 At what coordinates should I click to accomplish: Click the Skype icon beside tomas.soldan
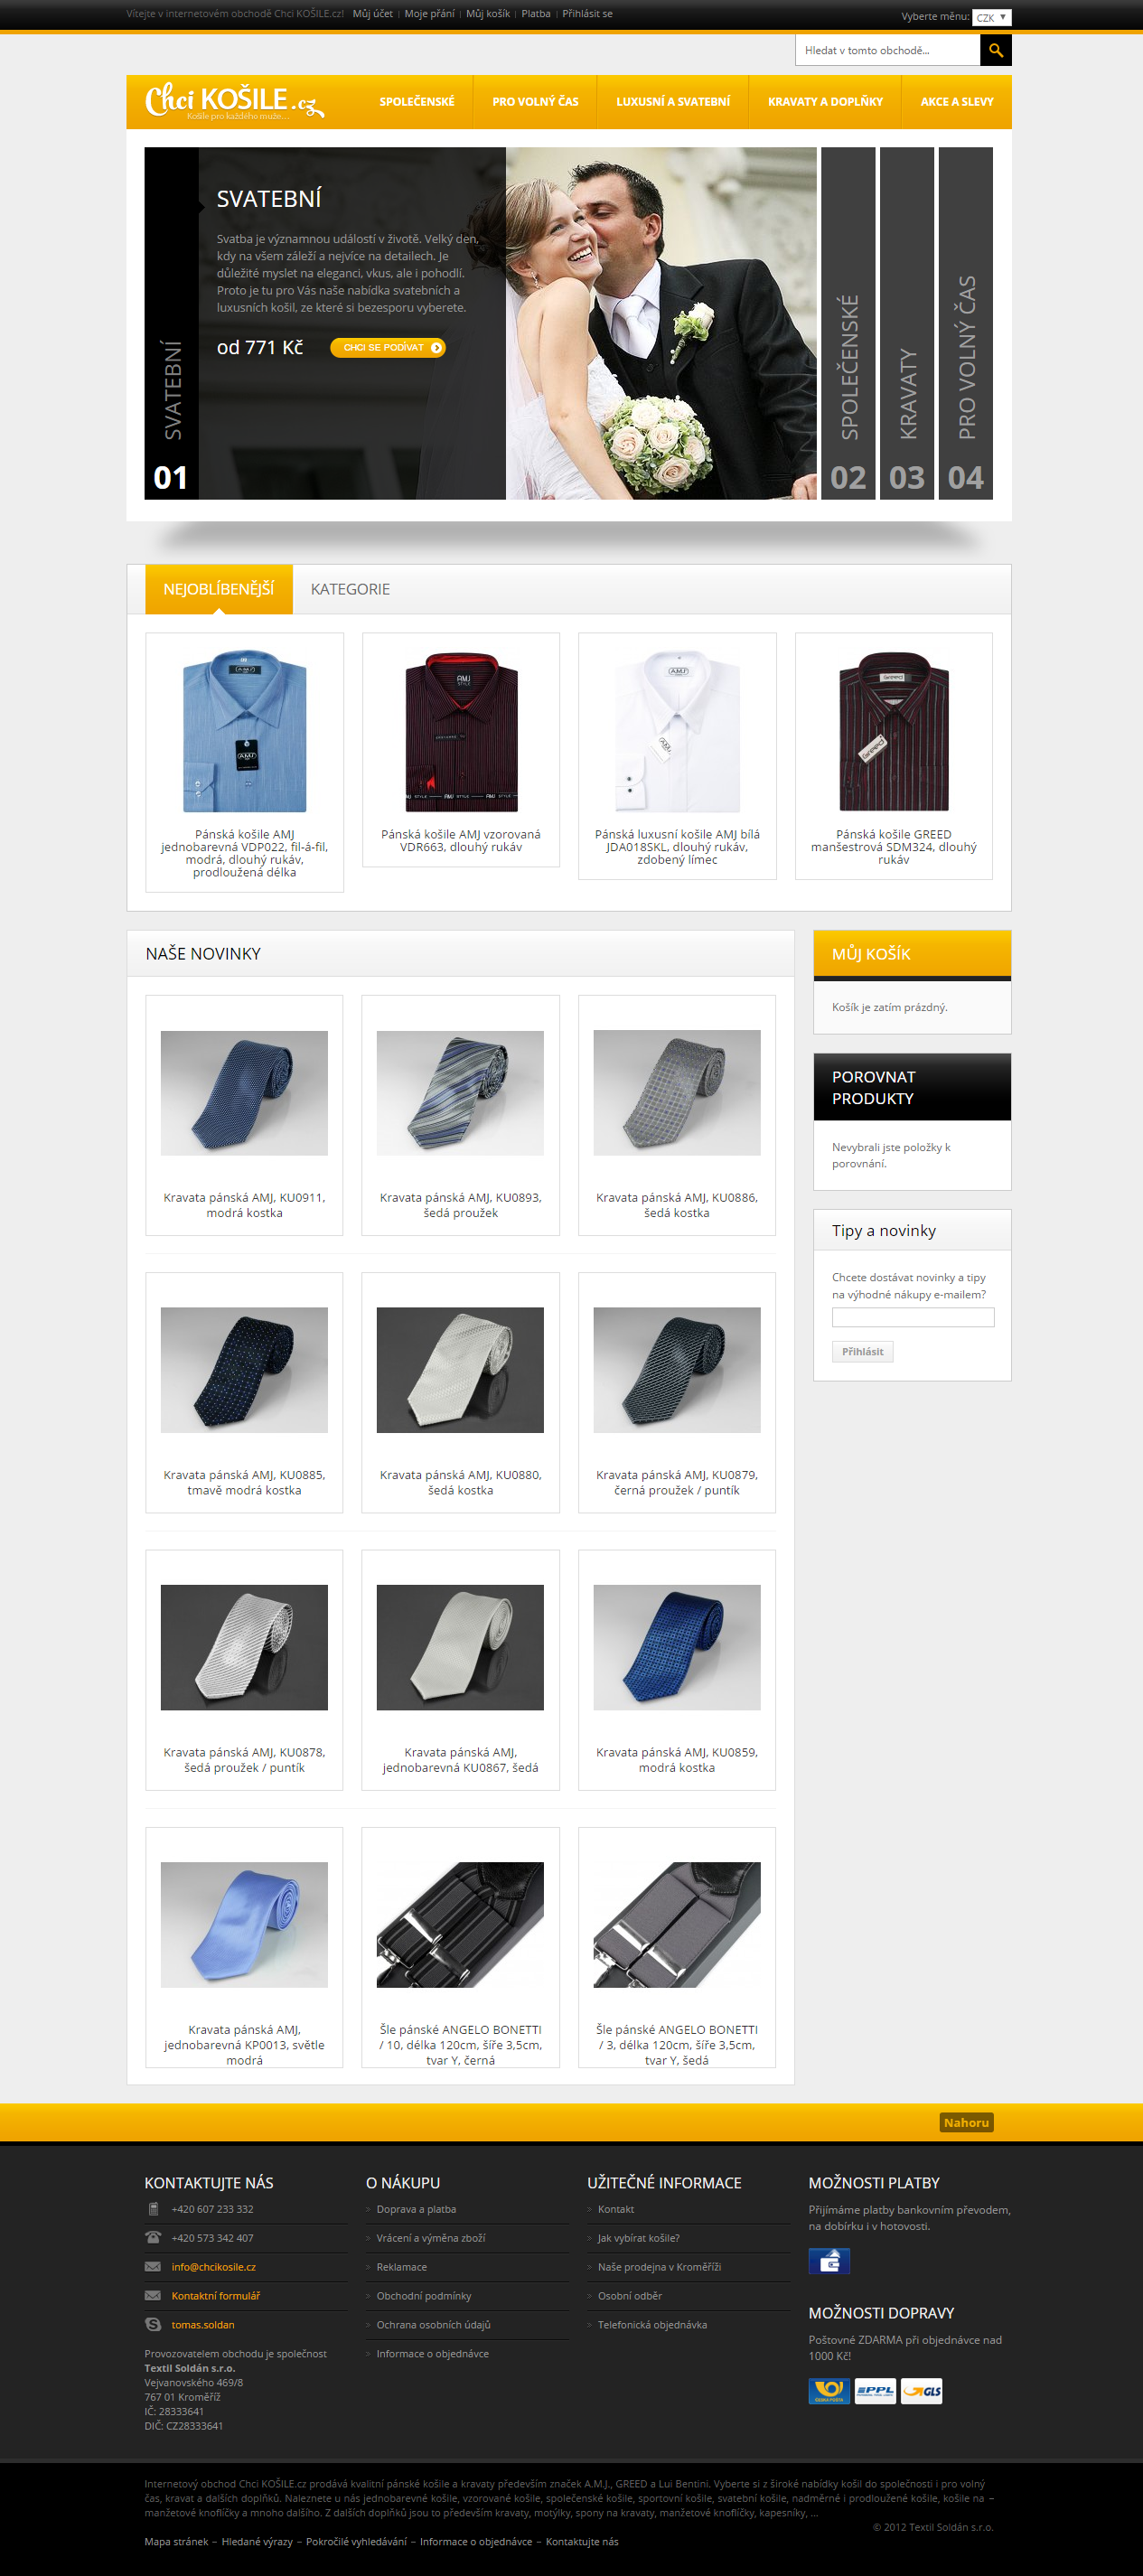(153, 2324)
